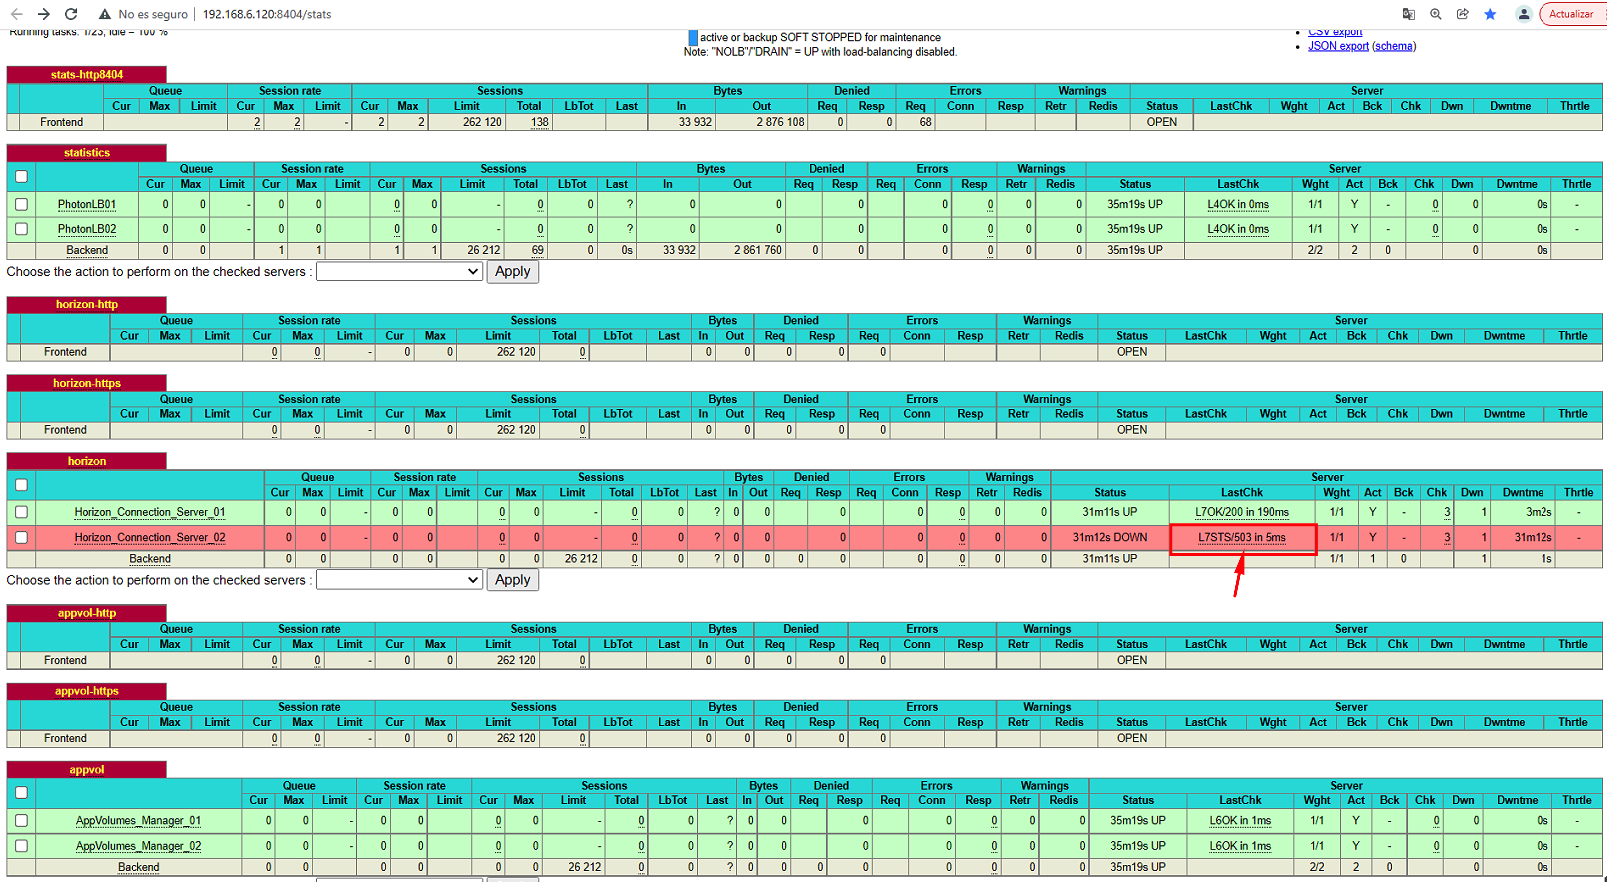Tick the AppVolumes_Manager_02 checkbox
Viewport: 1607px width, 882px height.
tap(21, 846)
